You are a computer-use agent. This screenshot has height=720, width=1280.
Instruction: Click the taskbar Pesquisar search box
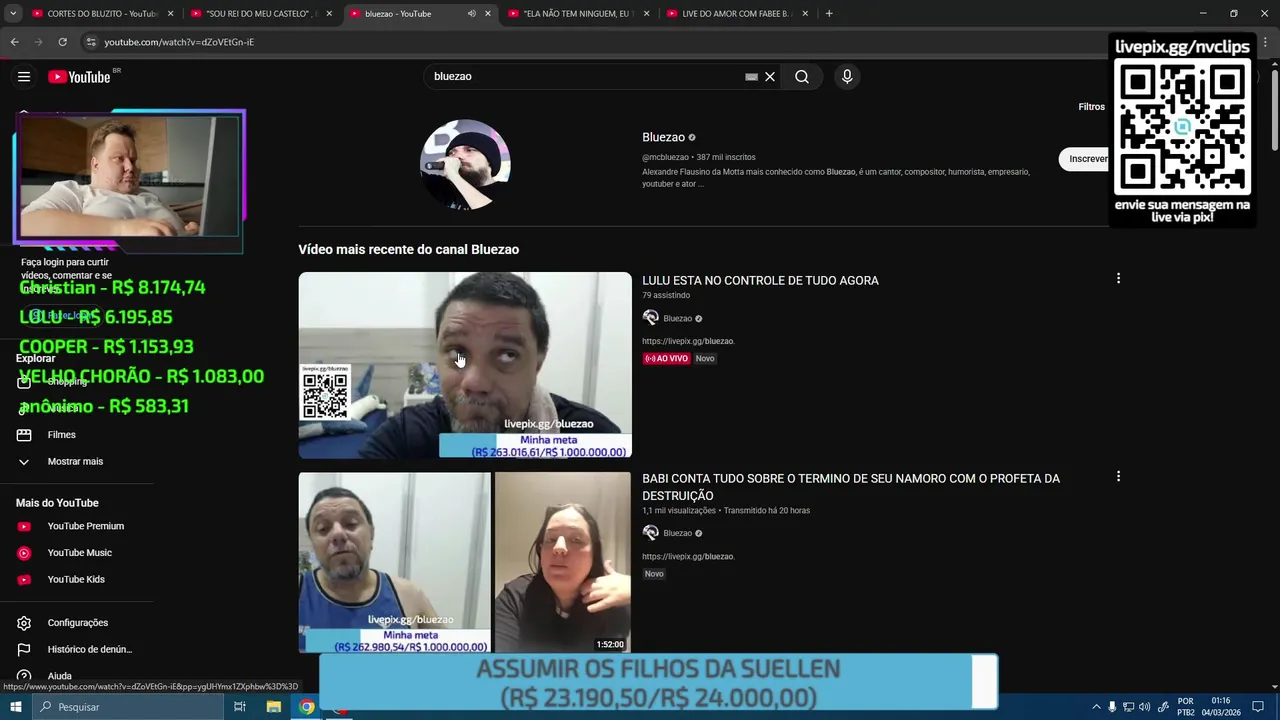(128, 707)
